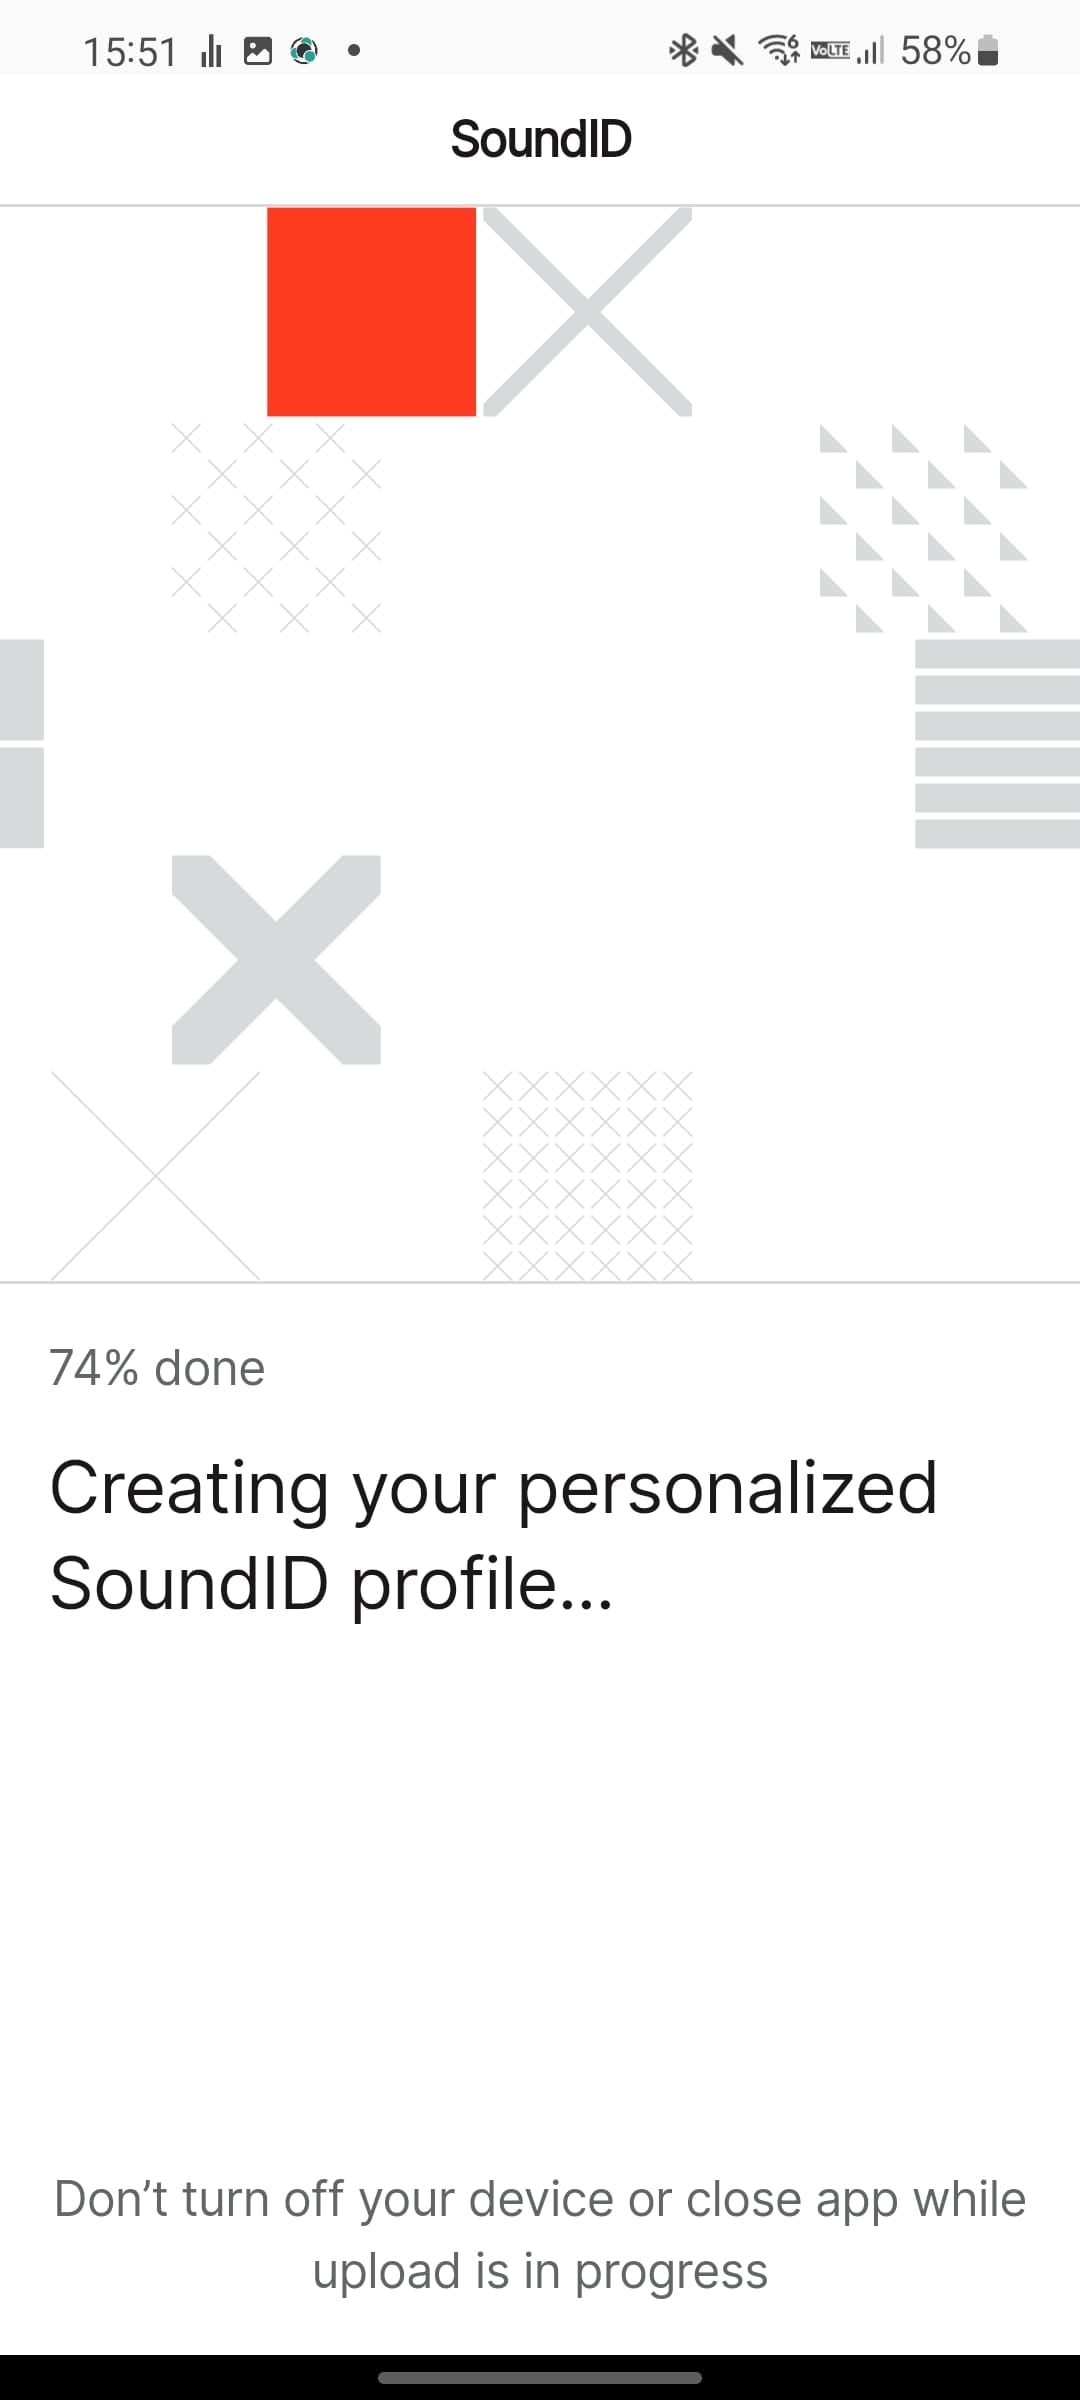The width and height of the screenshot is (1080, 2400).
Task: Tap the thin-lined X in the lower left
Action: (x=155, y=1176)
